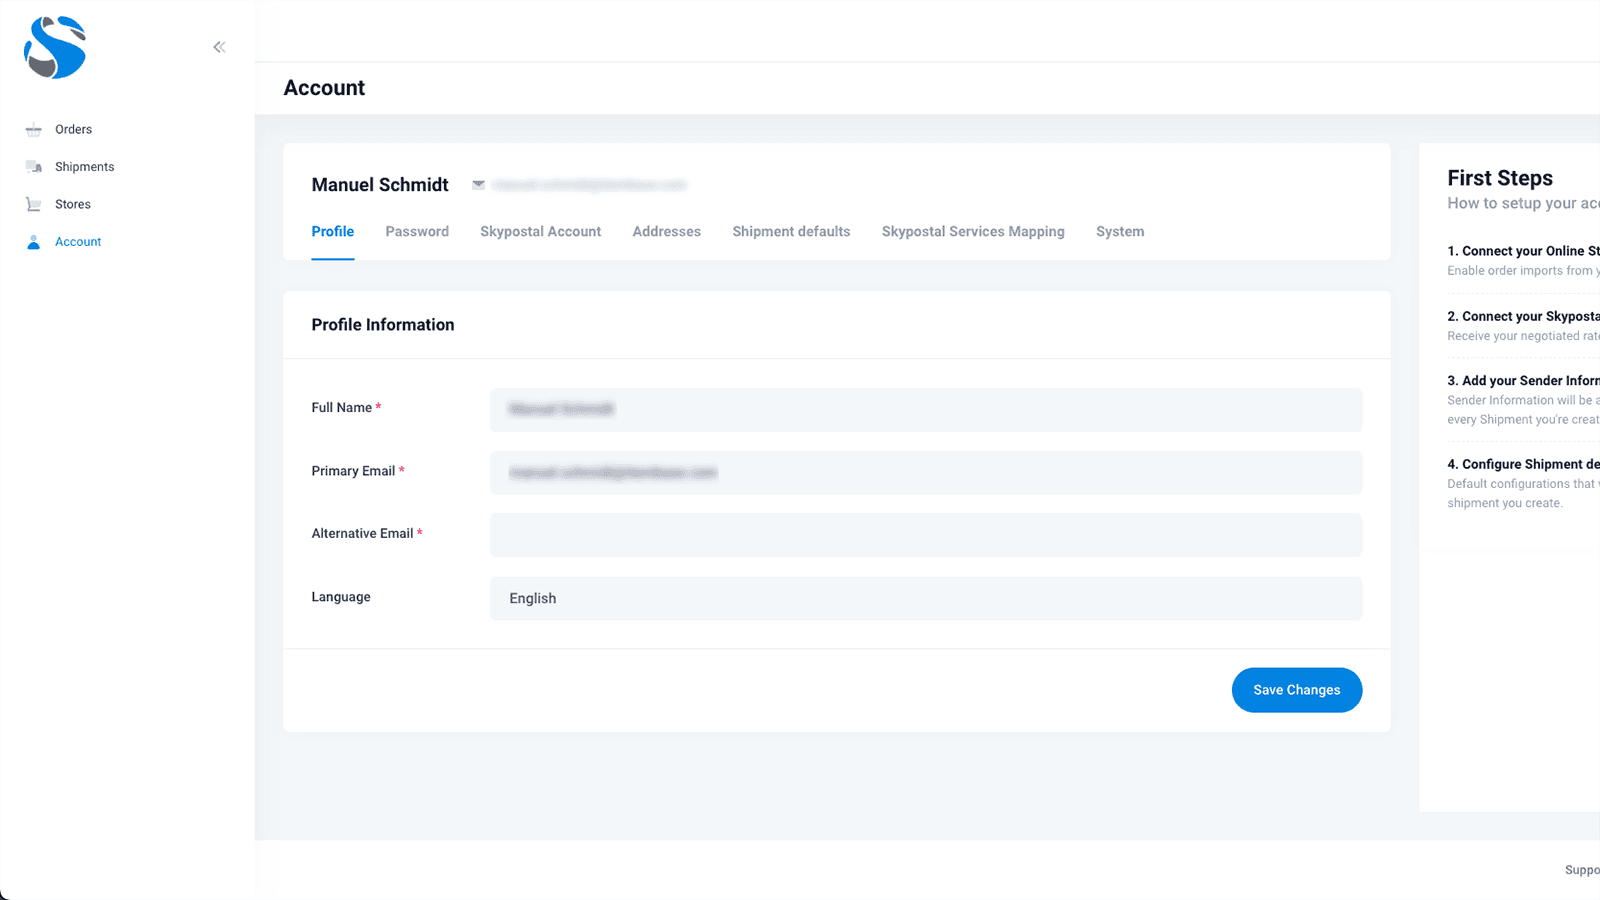Image resolution: width=1600 pixels, height=900 pixels.
Task: Open the Language dropdown showing English
Action: 925,598
